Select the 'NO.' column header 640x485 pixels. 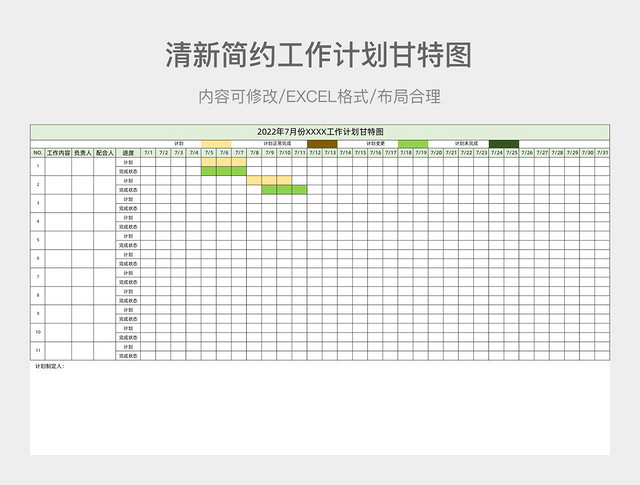click(38, 153)
